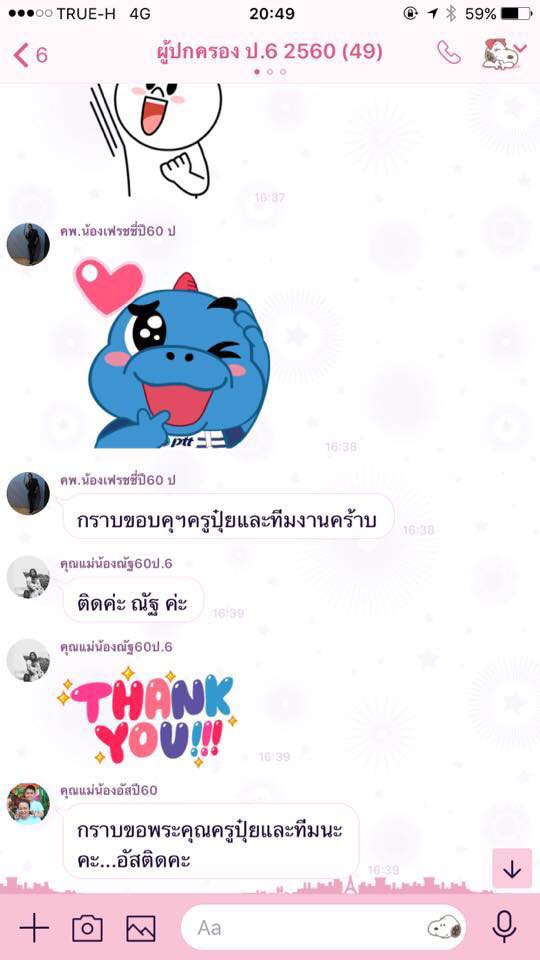Open the THANK YOU!!! sticker
540x960 pixels.
coord(147,716)
